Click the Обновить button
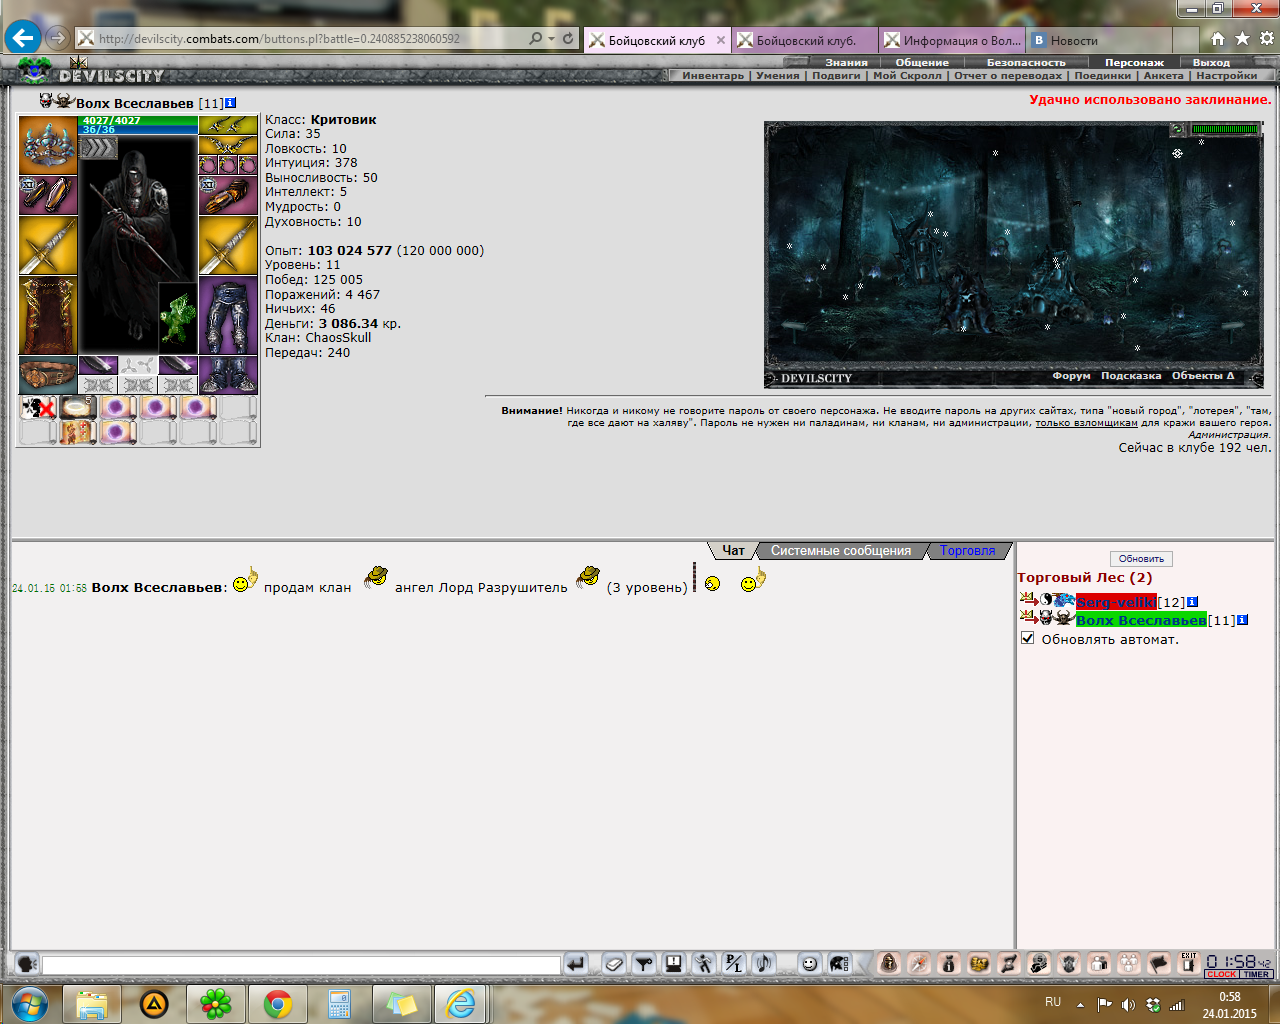Screen dimensions: 1280x1024 [x=1141, y=559]
